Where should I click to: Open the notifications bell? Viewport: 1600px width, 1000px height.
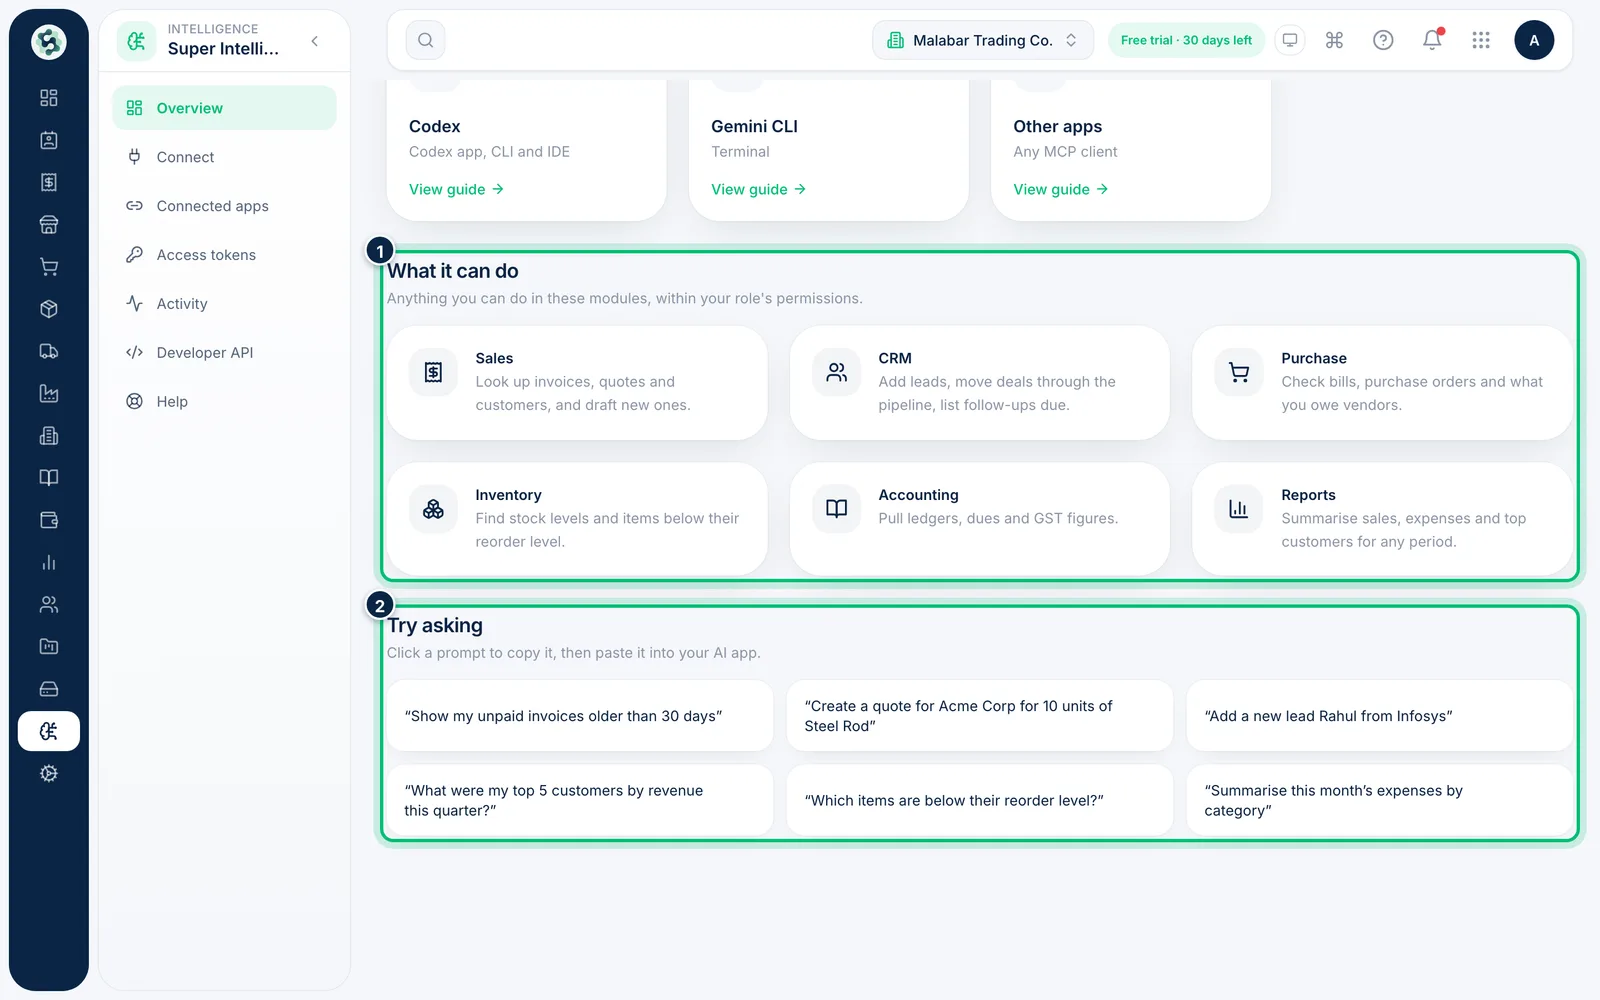(x=1432, y=40)
